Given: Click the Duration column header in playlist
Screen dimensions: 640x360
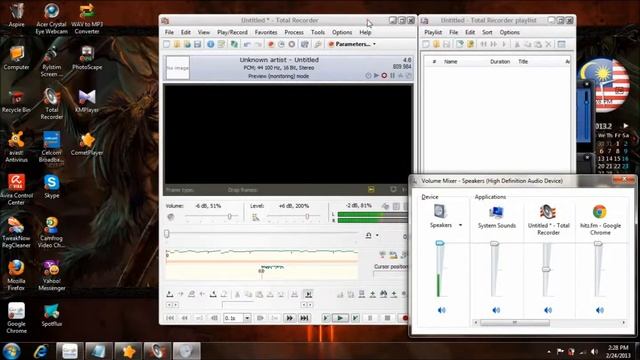Looking at the screenshot, I should (x=500, y=62).
